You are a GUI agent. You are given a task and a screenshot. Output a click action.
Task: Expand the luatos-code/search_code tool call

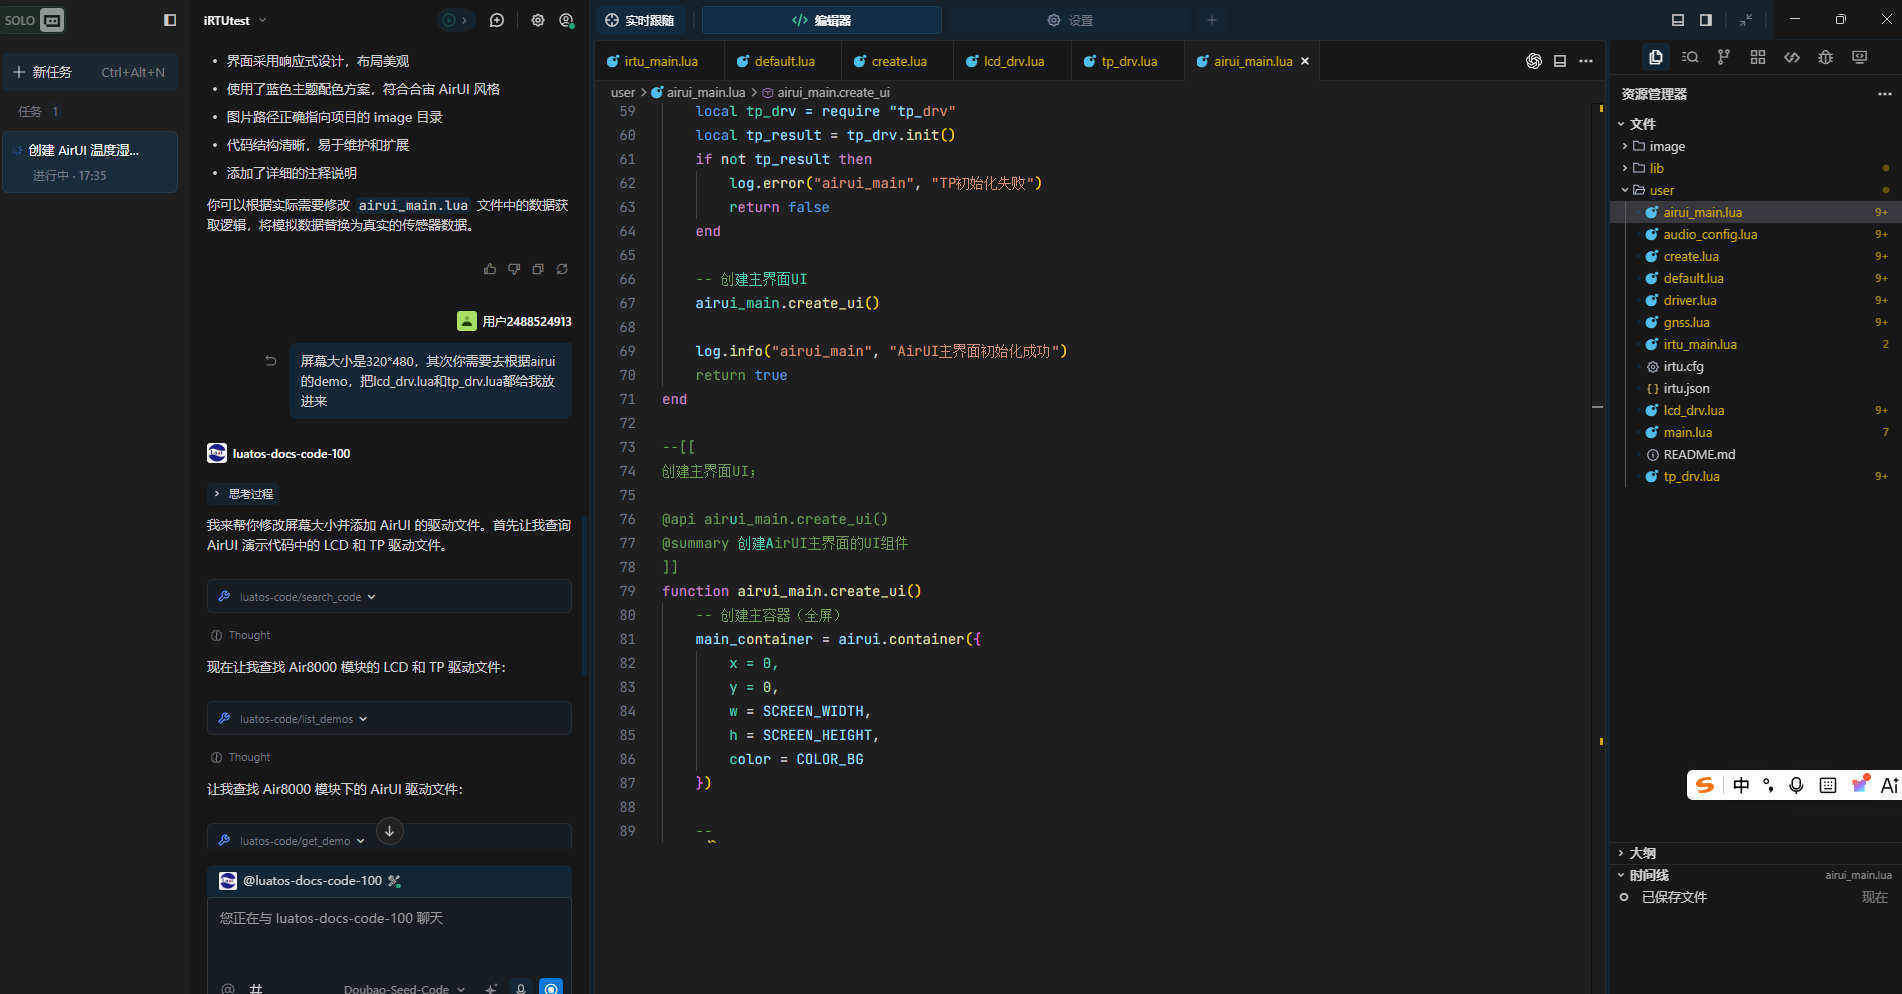click(x=389, y=597)
